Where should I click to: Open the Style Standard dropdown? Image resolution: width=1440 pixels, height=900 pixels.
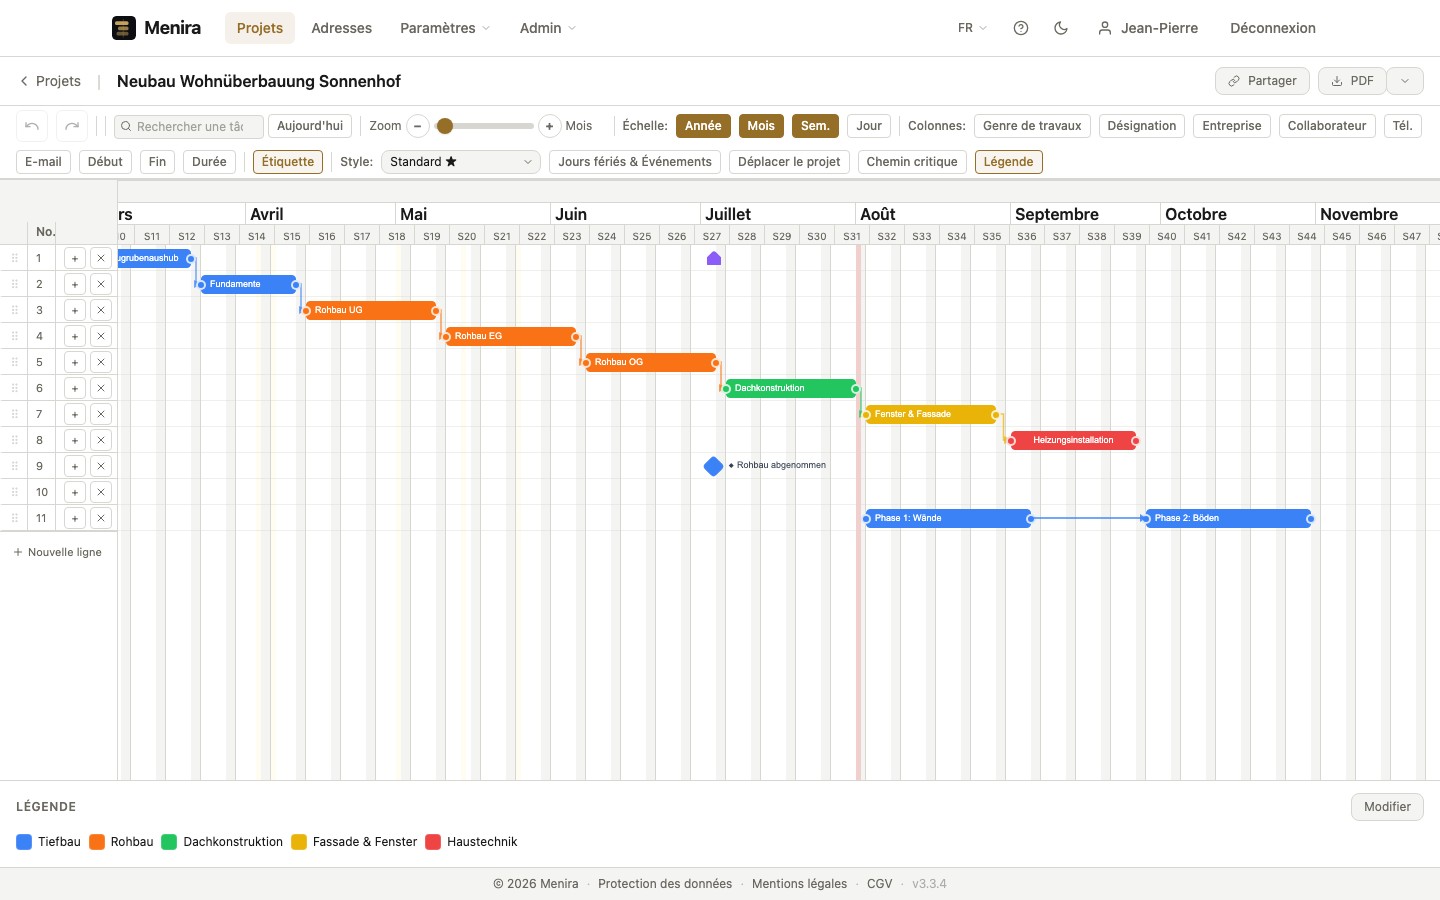click(461, 162)
